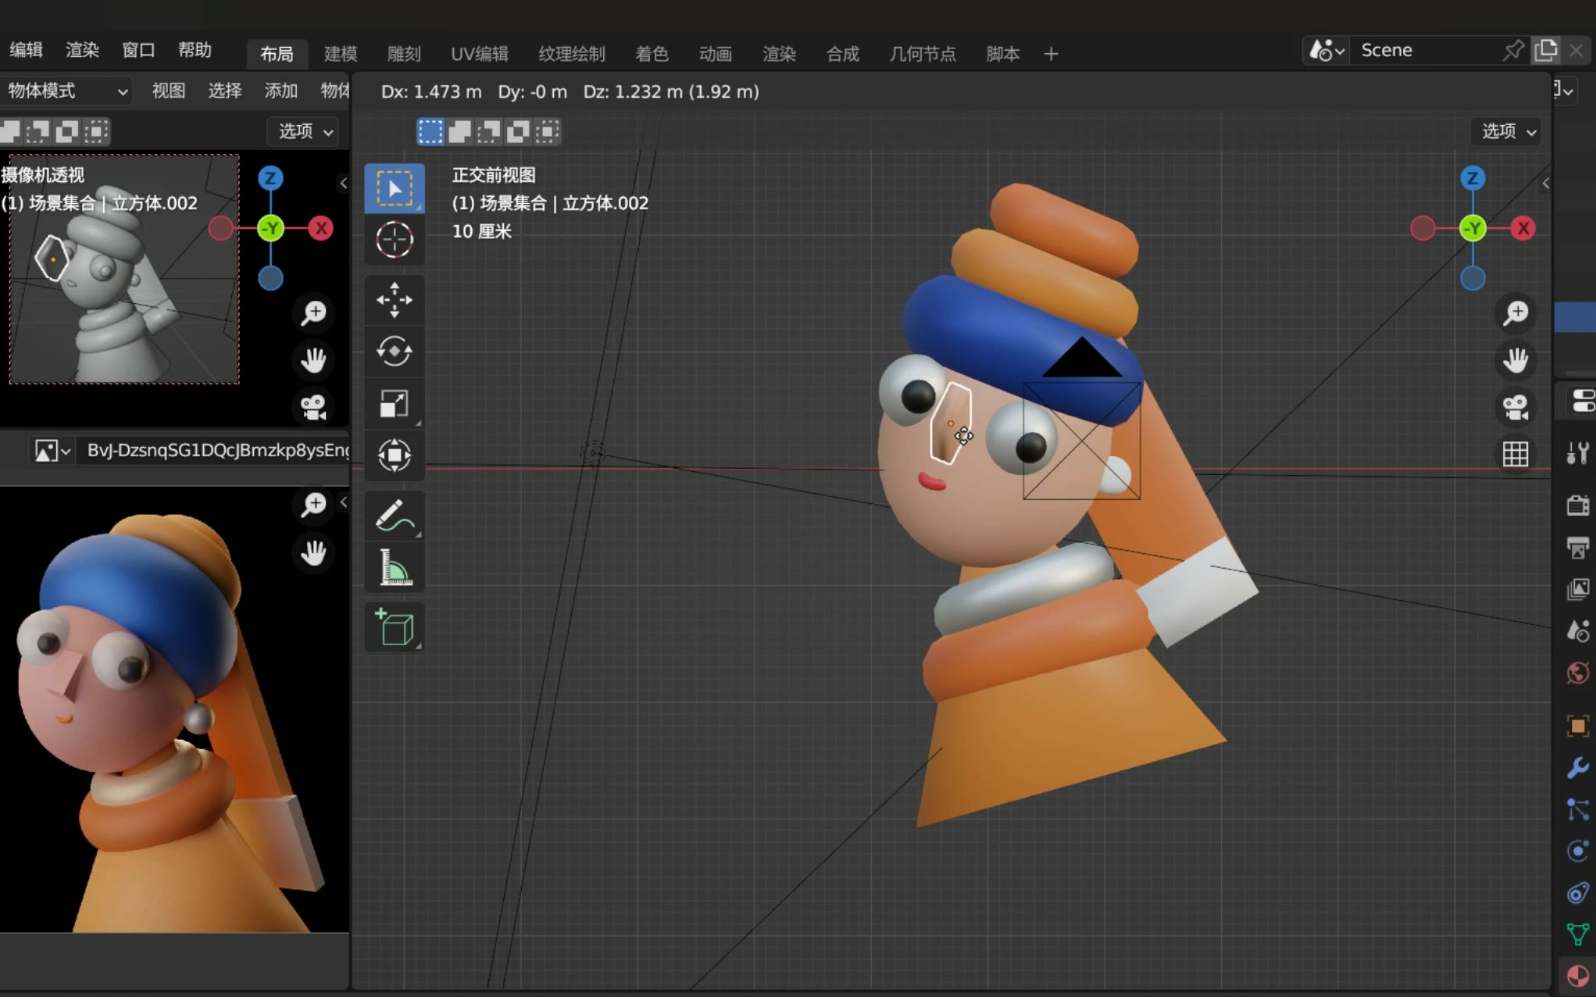Click the red X axis on gizmo

[x=1523, y=229]
